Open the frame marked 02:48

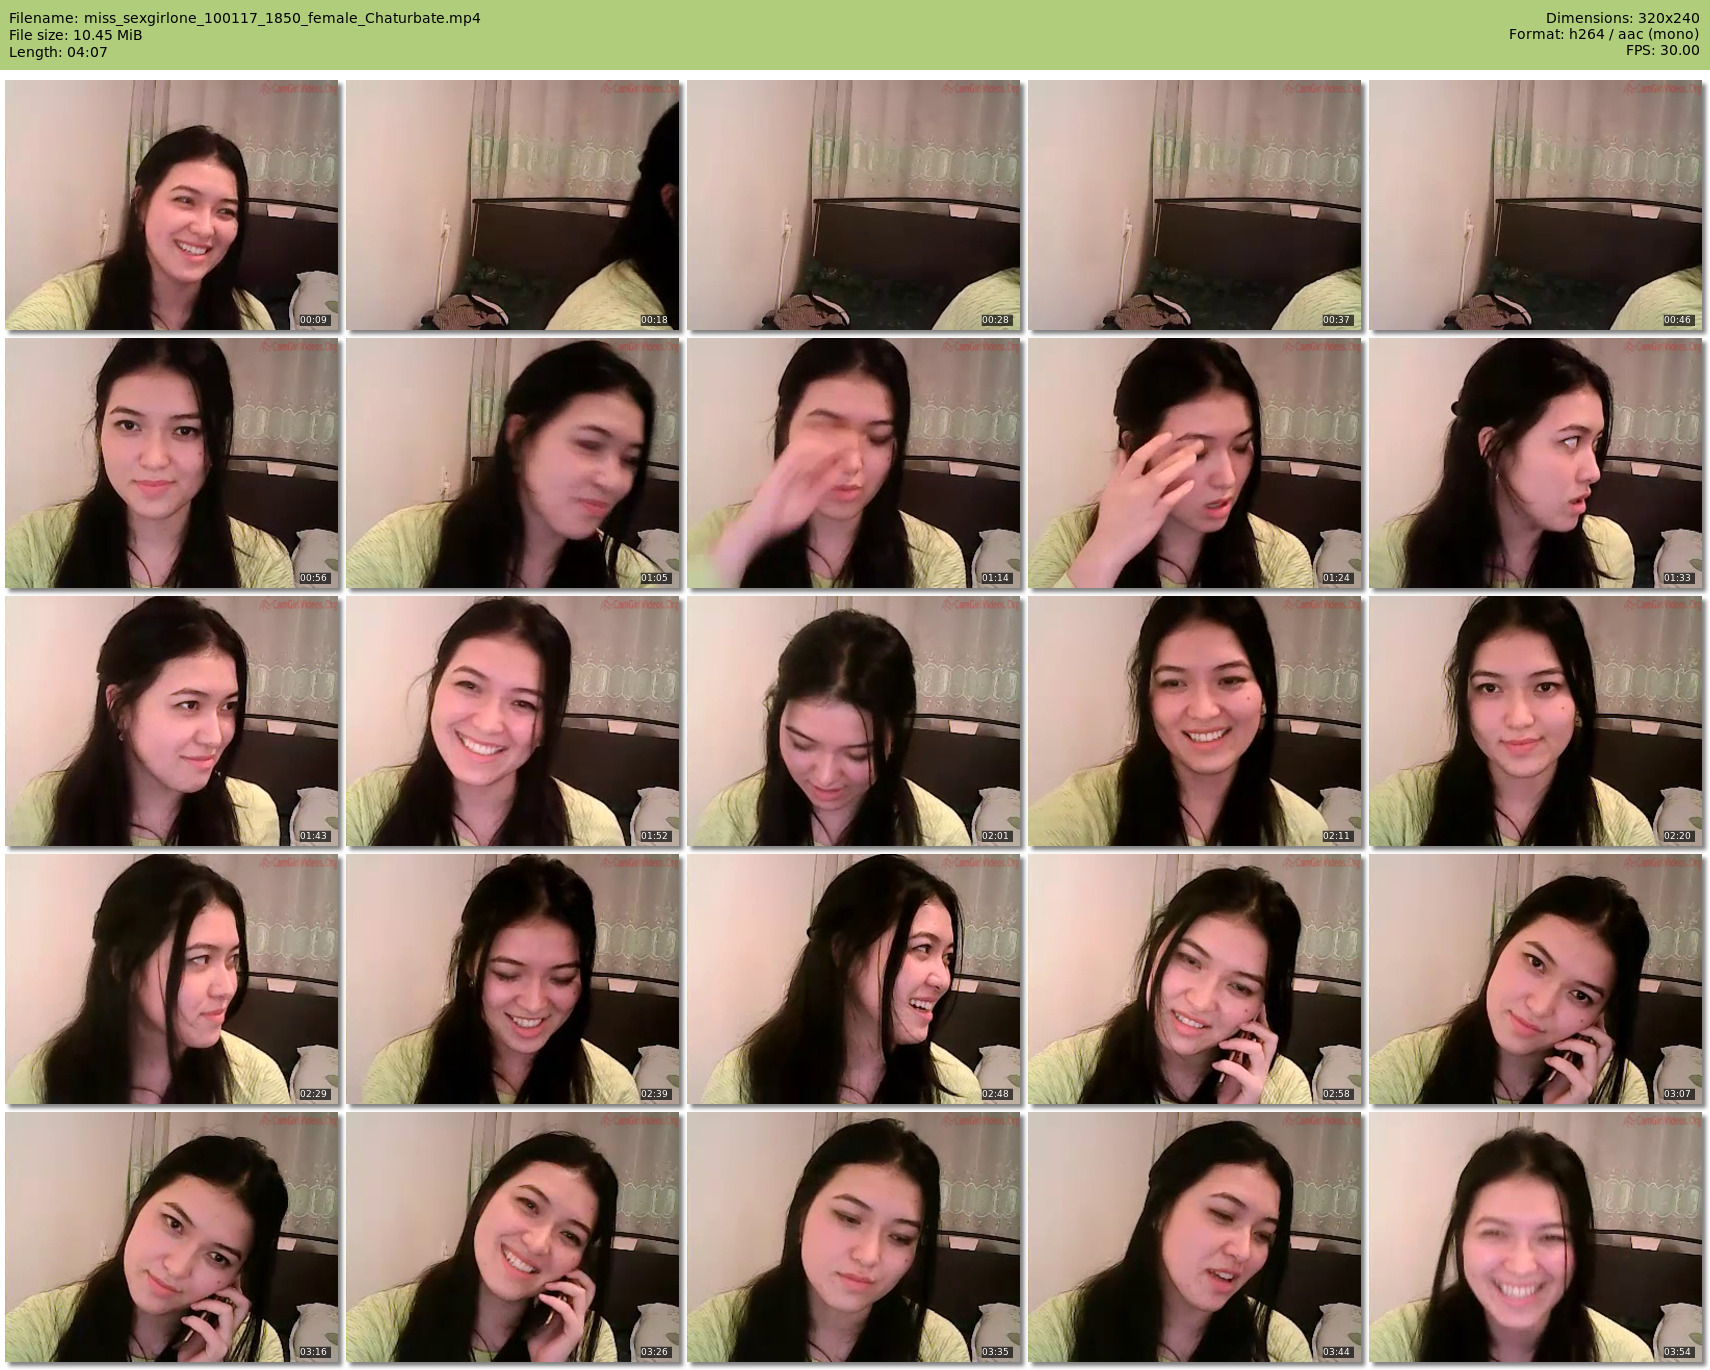[x=854, y=979]
